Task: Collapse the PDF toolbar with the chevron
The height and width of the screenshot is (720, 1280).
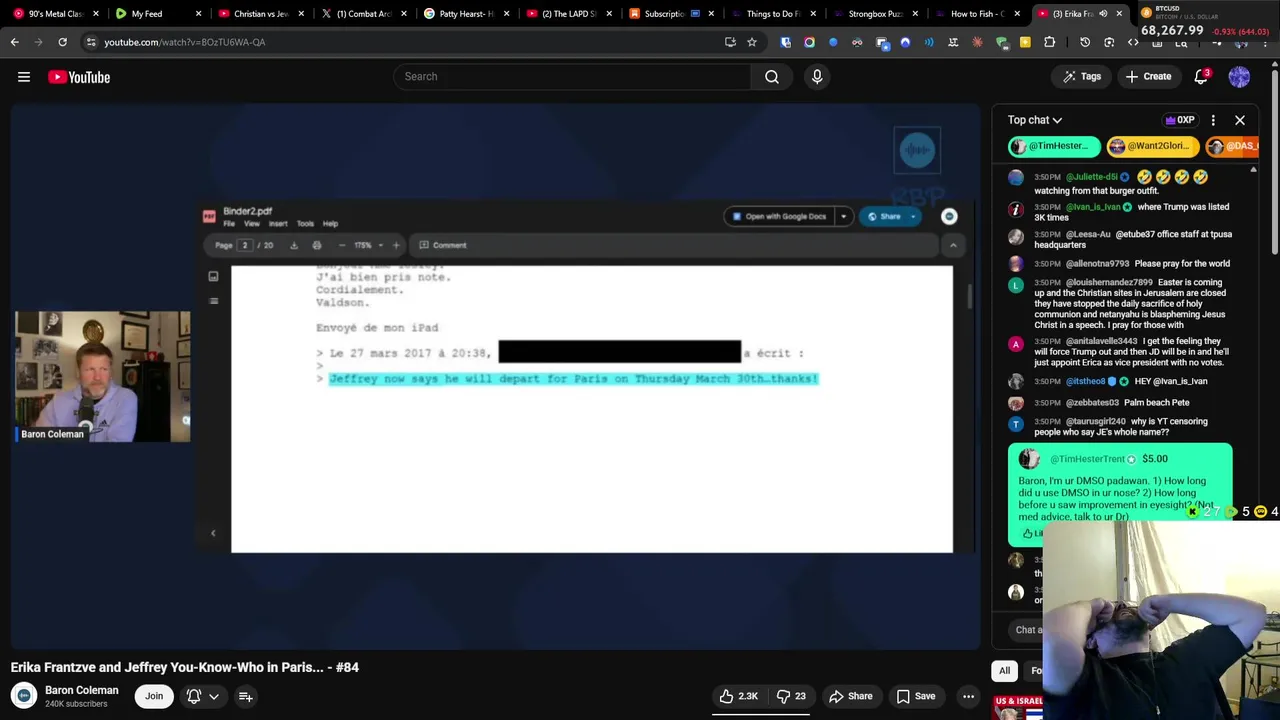Action: 953,245
